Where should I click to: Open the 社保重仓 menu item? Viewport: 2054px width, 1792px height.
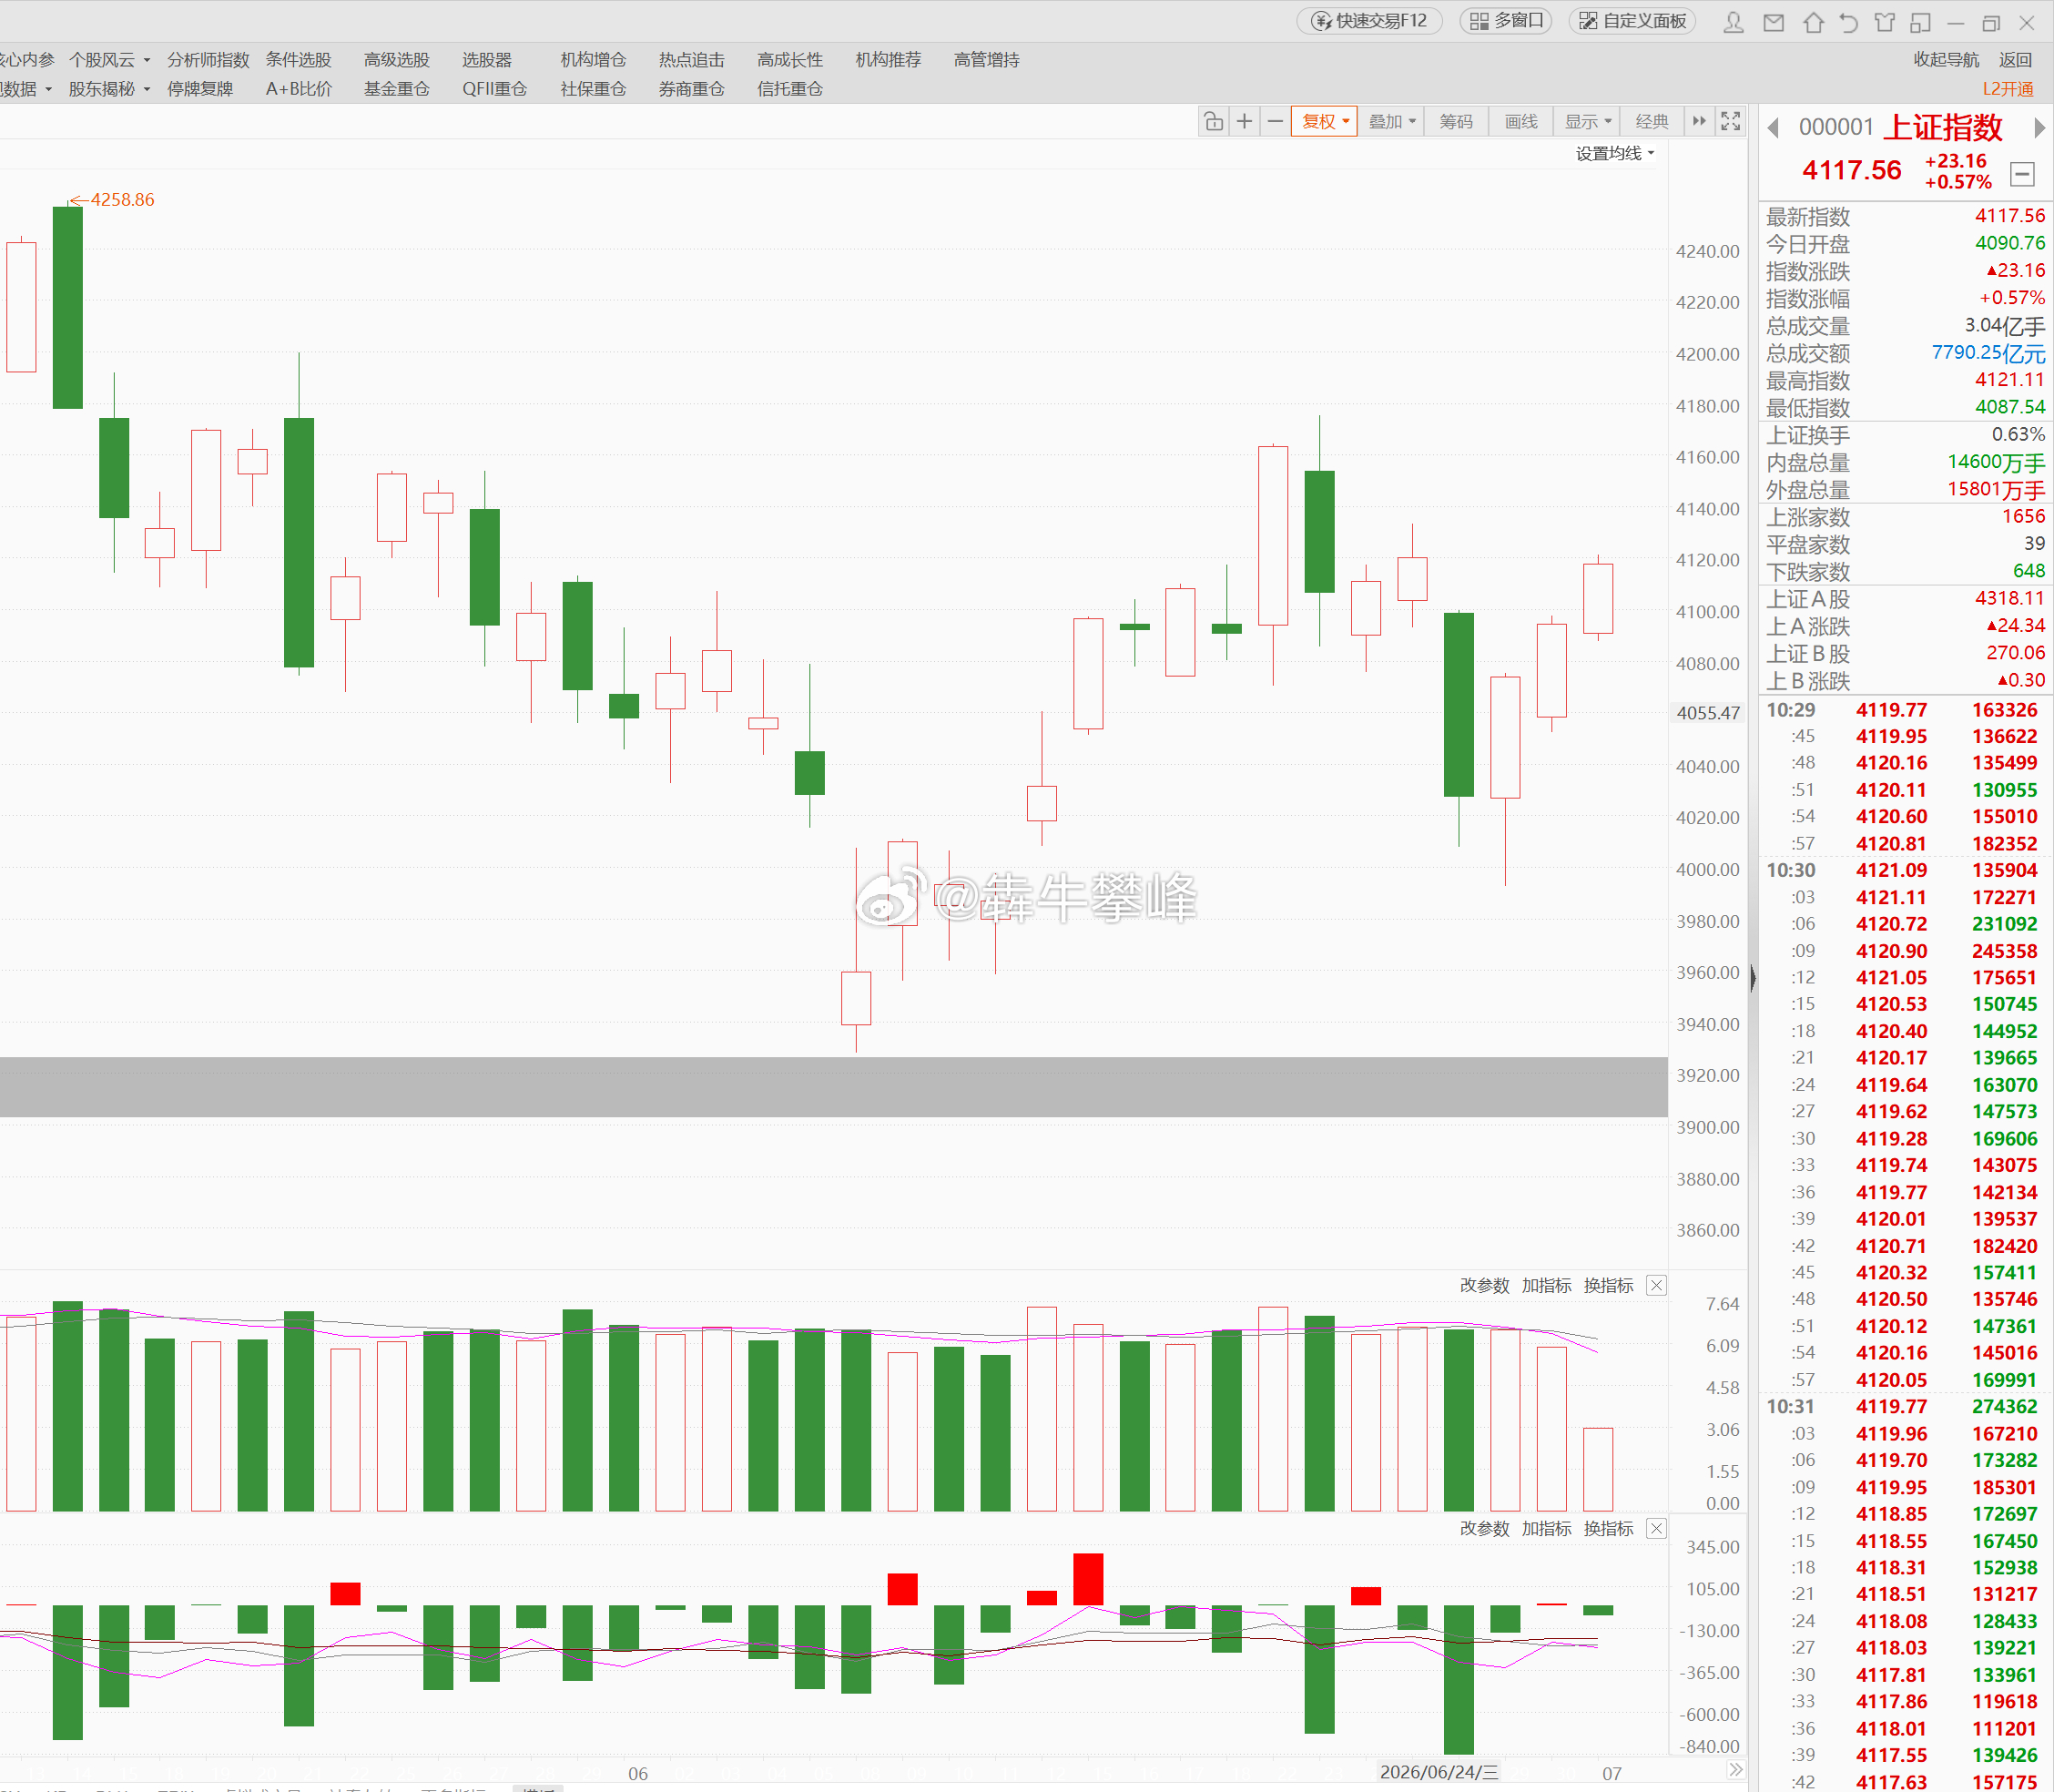(x=593, y=89)
